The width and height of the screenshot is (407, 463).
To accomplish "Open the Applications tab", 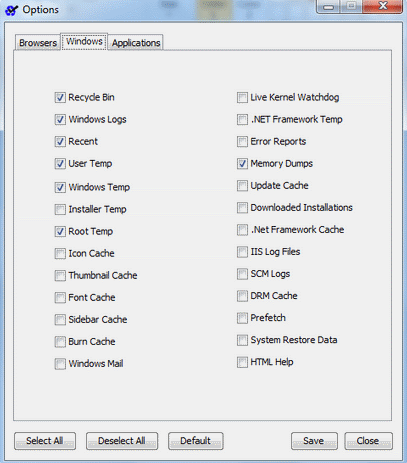I will (136, 43).
